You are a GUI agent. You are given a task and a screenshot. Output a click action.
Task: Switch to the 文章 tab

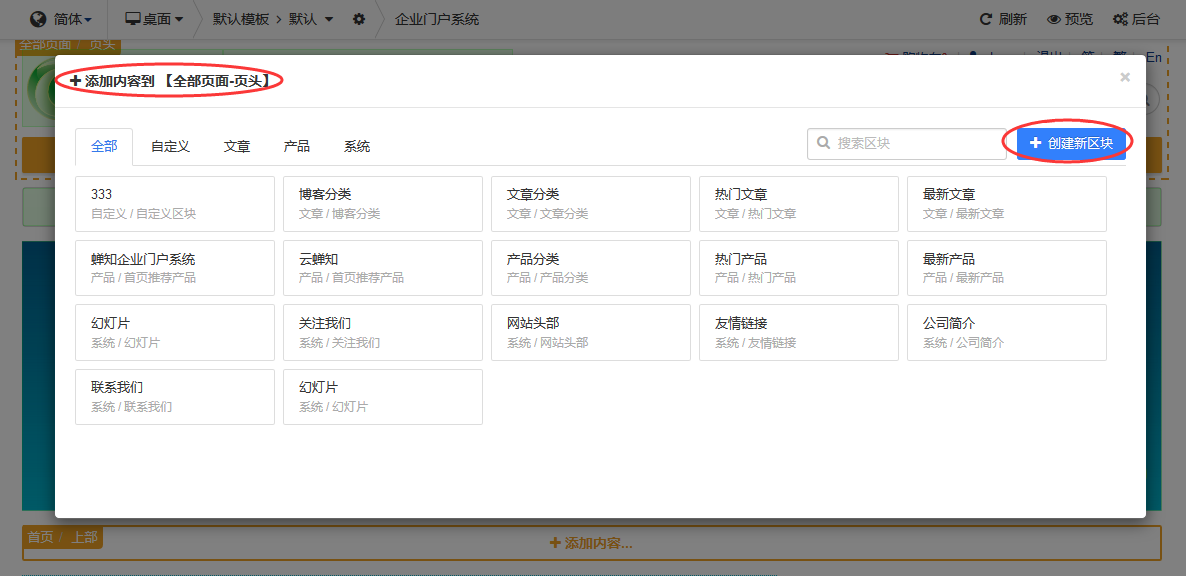237,146
